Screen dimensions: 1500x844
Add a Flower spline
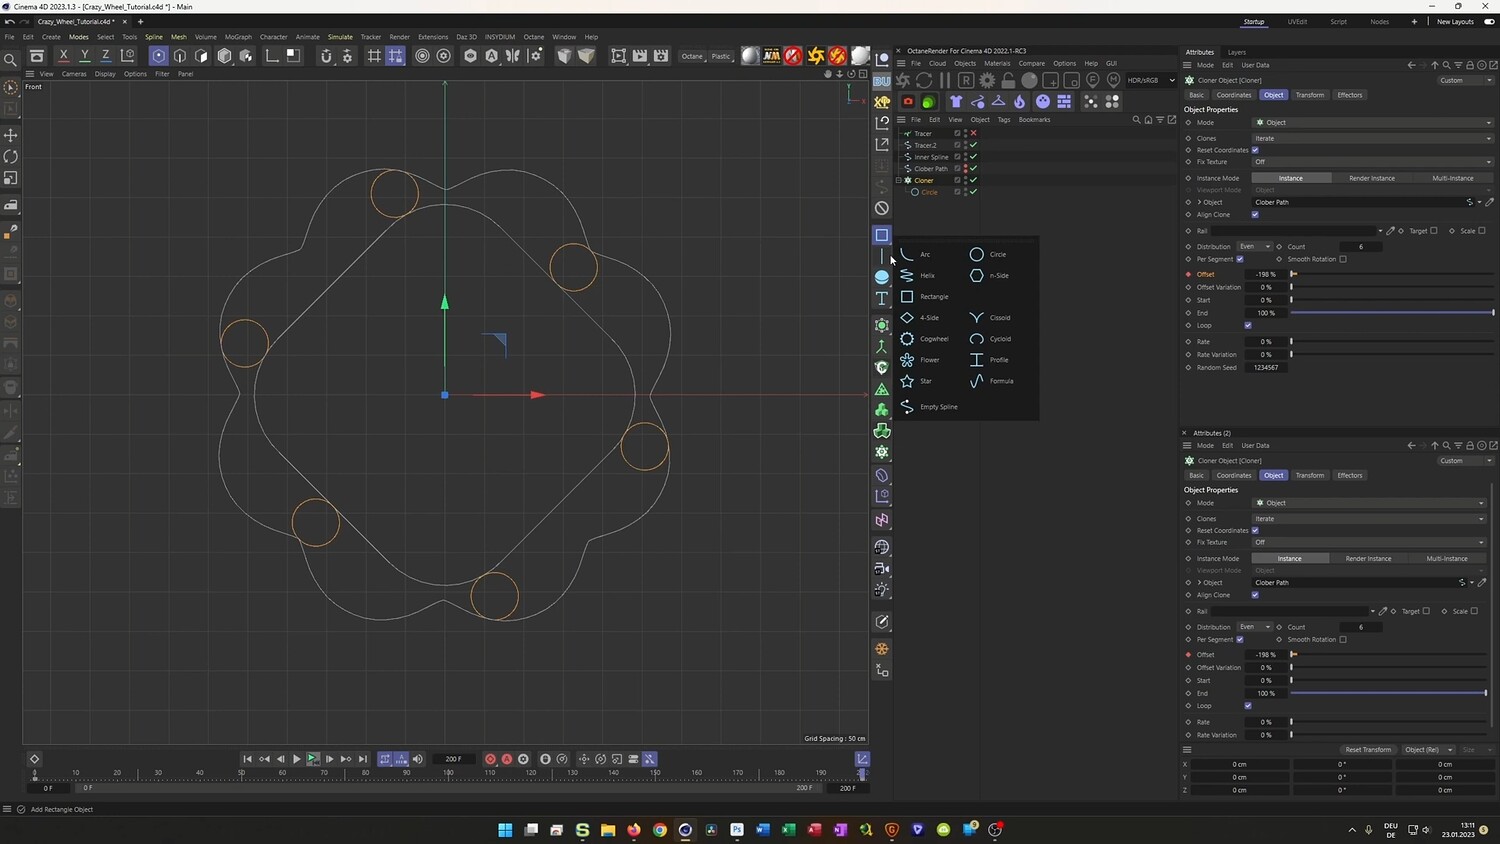(920, 359)
